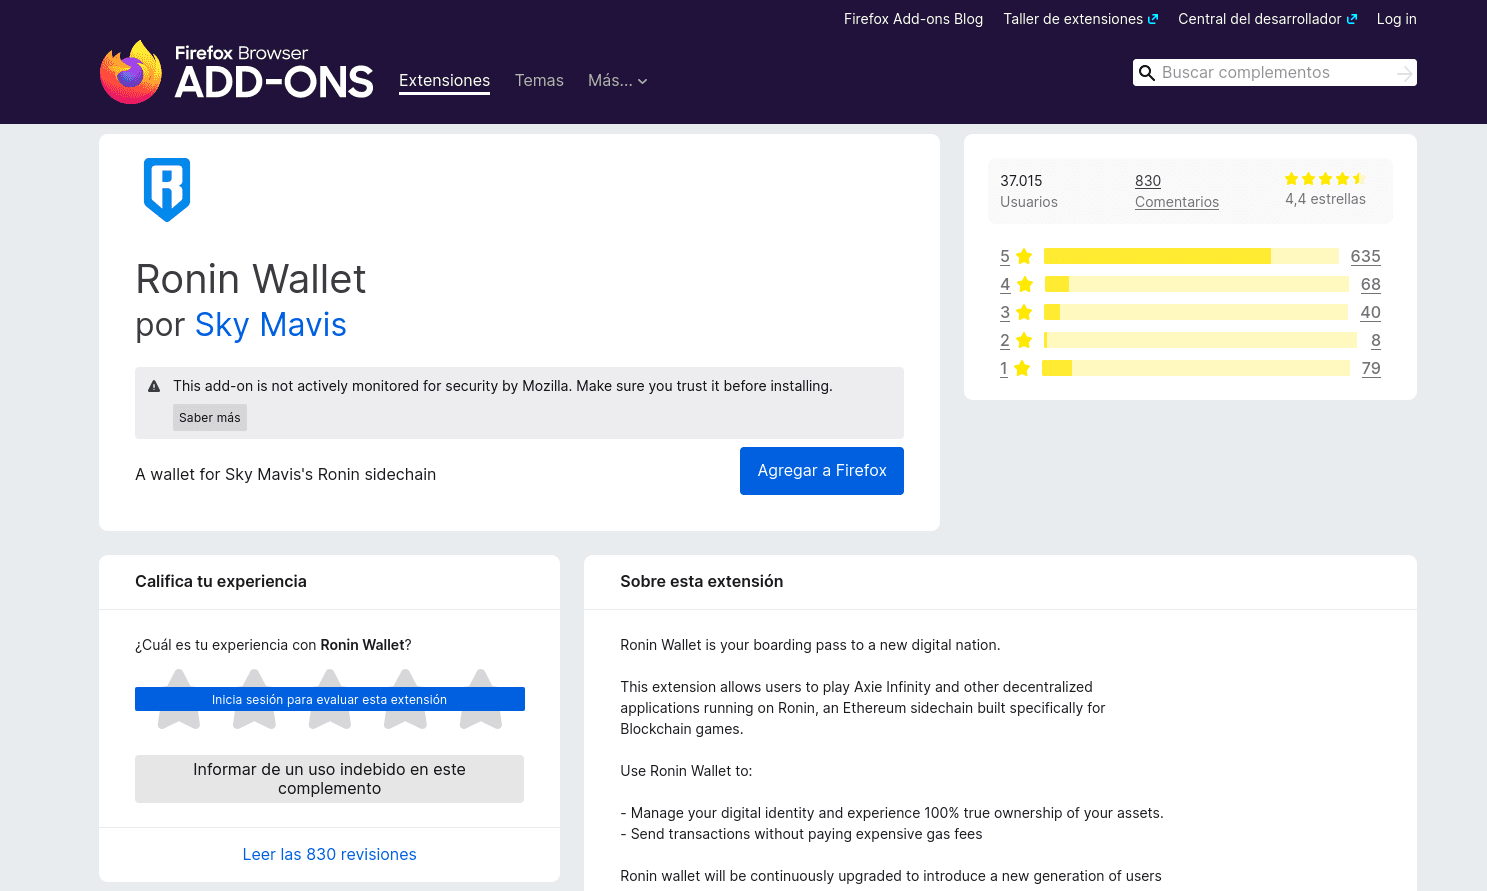Click the Firefox Browser Add-ons logo
This screenshot has height=891, width=1487.
point(237,72)
